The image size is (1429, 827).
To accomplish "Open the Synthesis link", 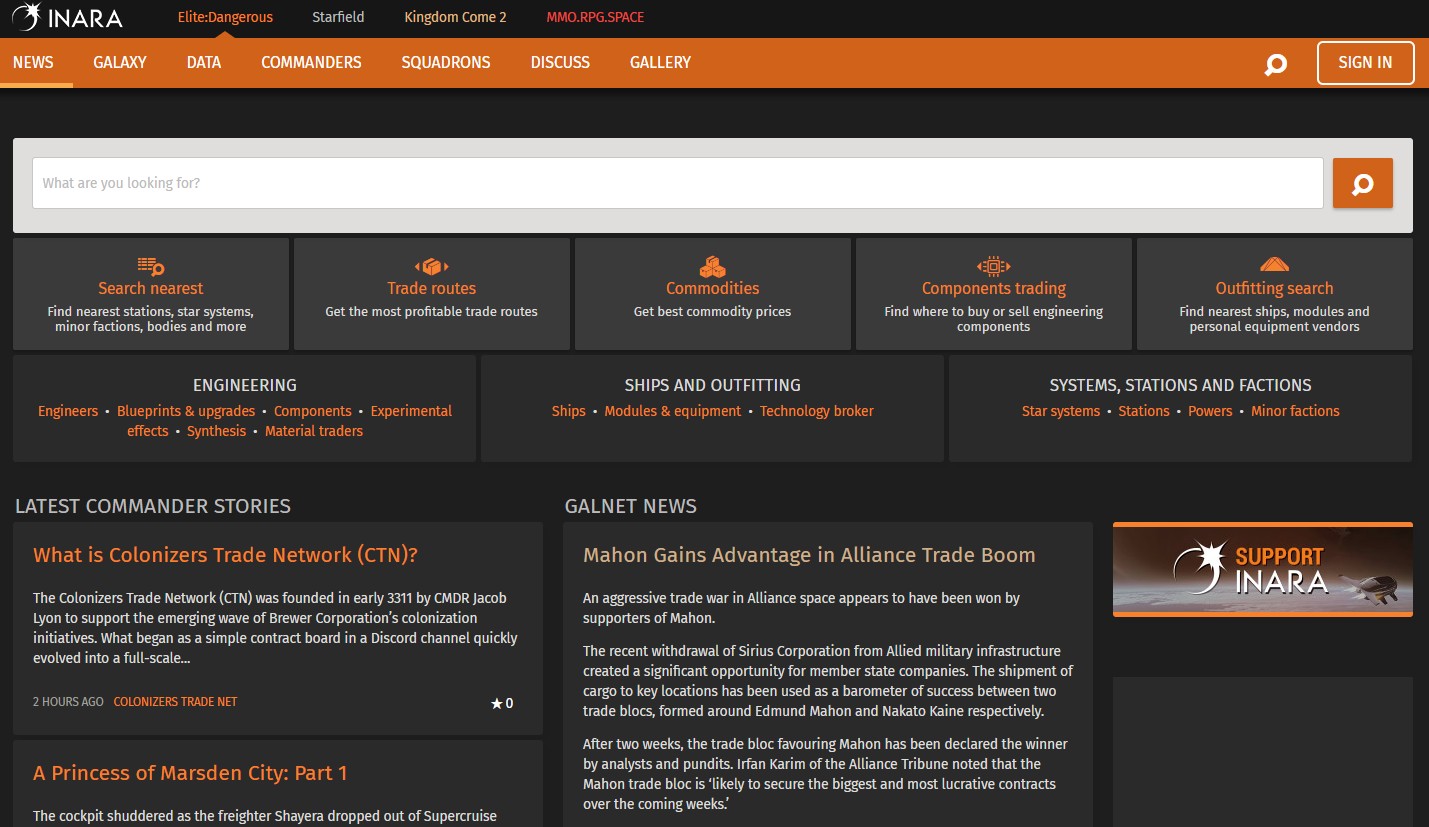I will pos(216,431).
